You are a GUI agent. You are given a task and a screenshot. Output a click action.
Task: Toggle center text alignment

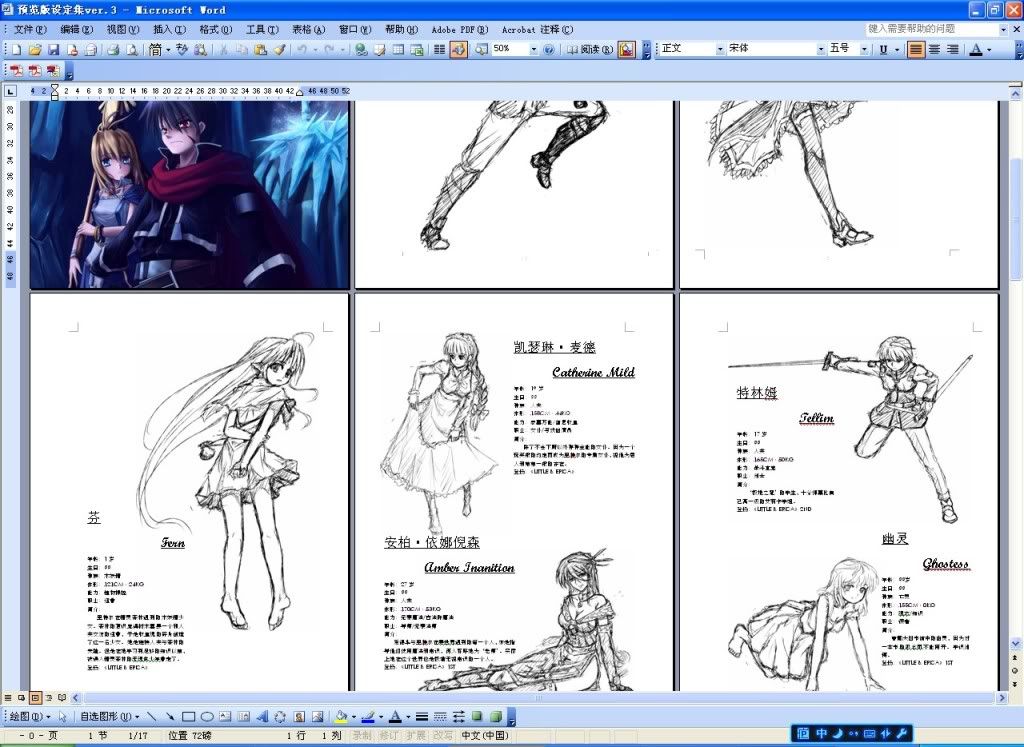[x=934, y=50]
